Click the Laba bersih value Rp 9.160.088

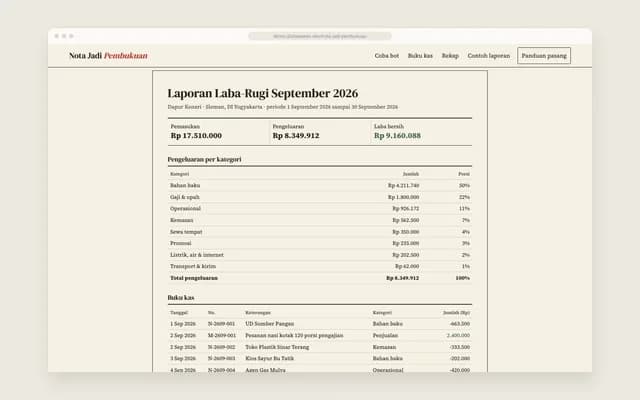click(x=397, y=136)
